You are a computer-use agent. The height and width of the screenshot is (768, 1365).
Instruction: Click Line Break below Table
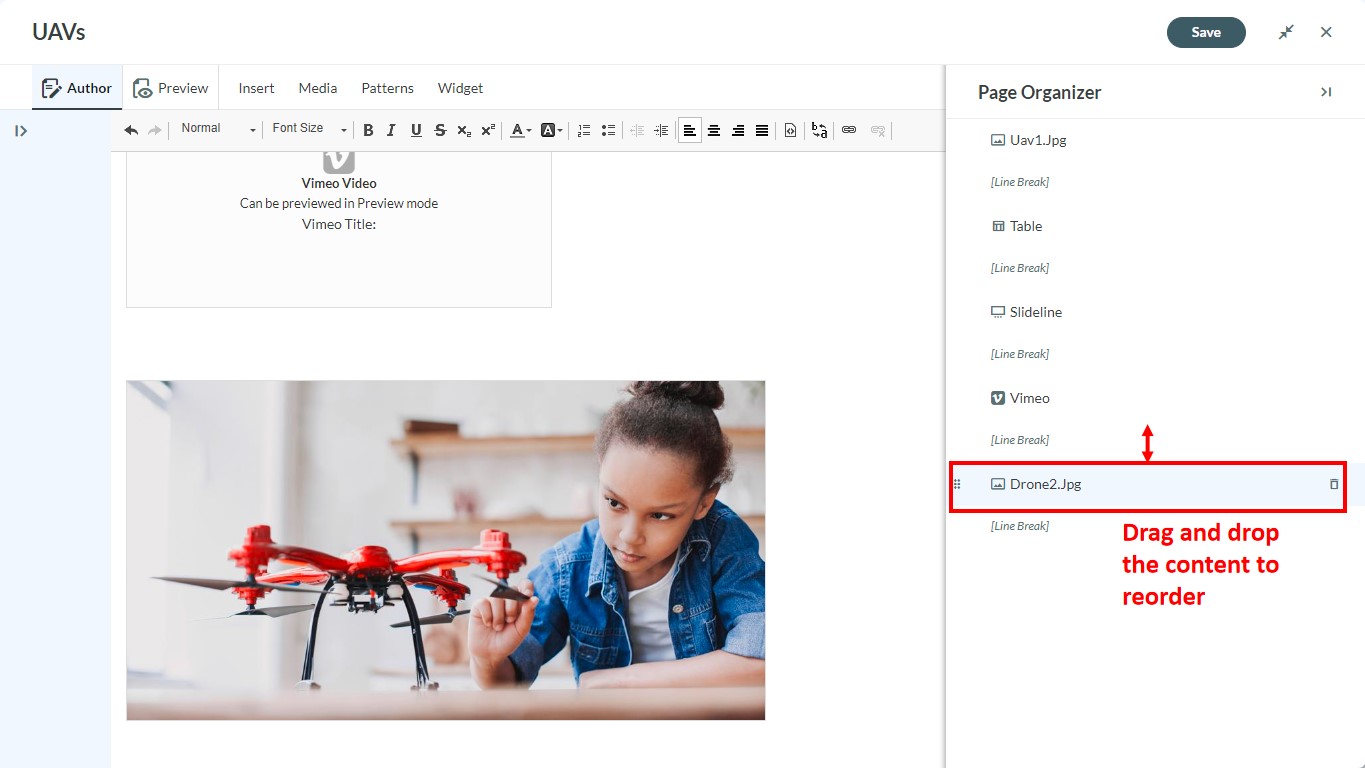(1019, 268)
